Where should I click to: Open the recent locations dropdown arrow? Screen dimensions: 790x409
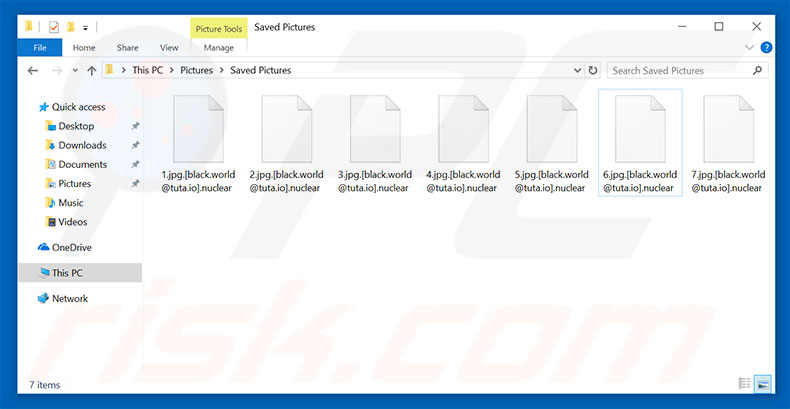coord(76,71)
